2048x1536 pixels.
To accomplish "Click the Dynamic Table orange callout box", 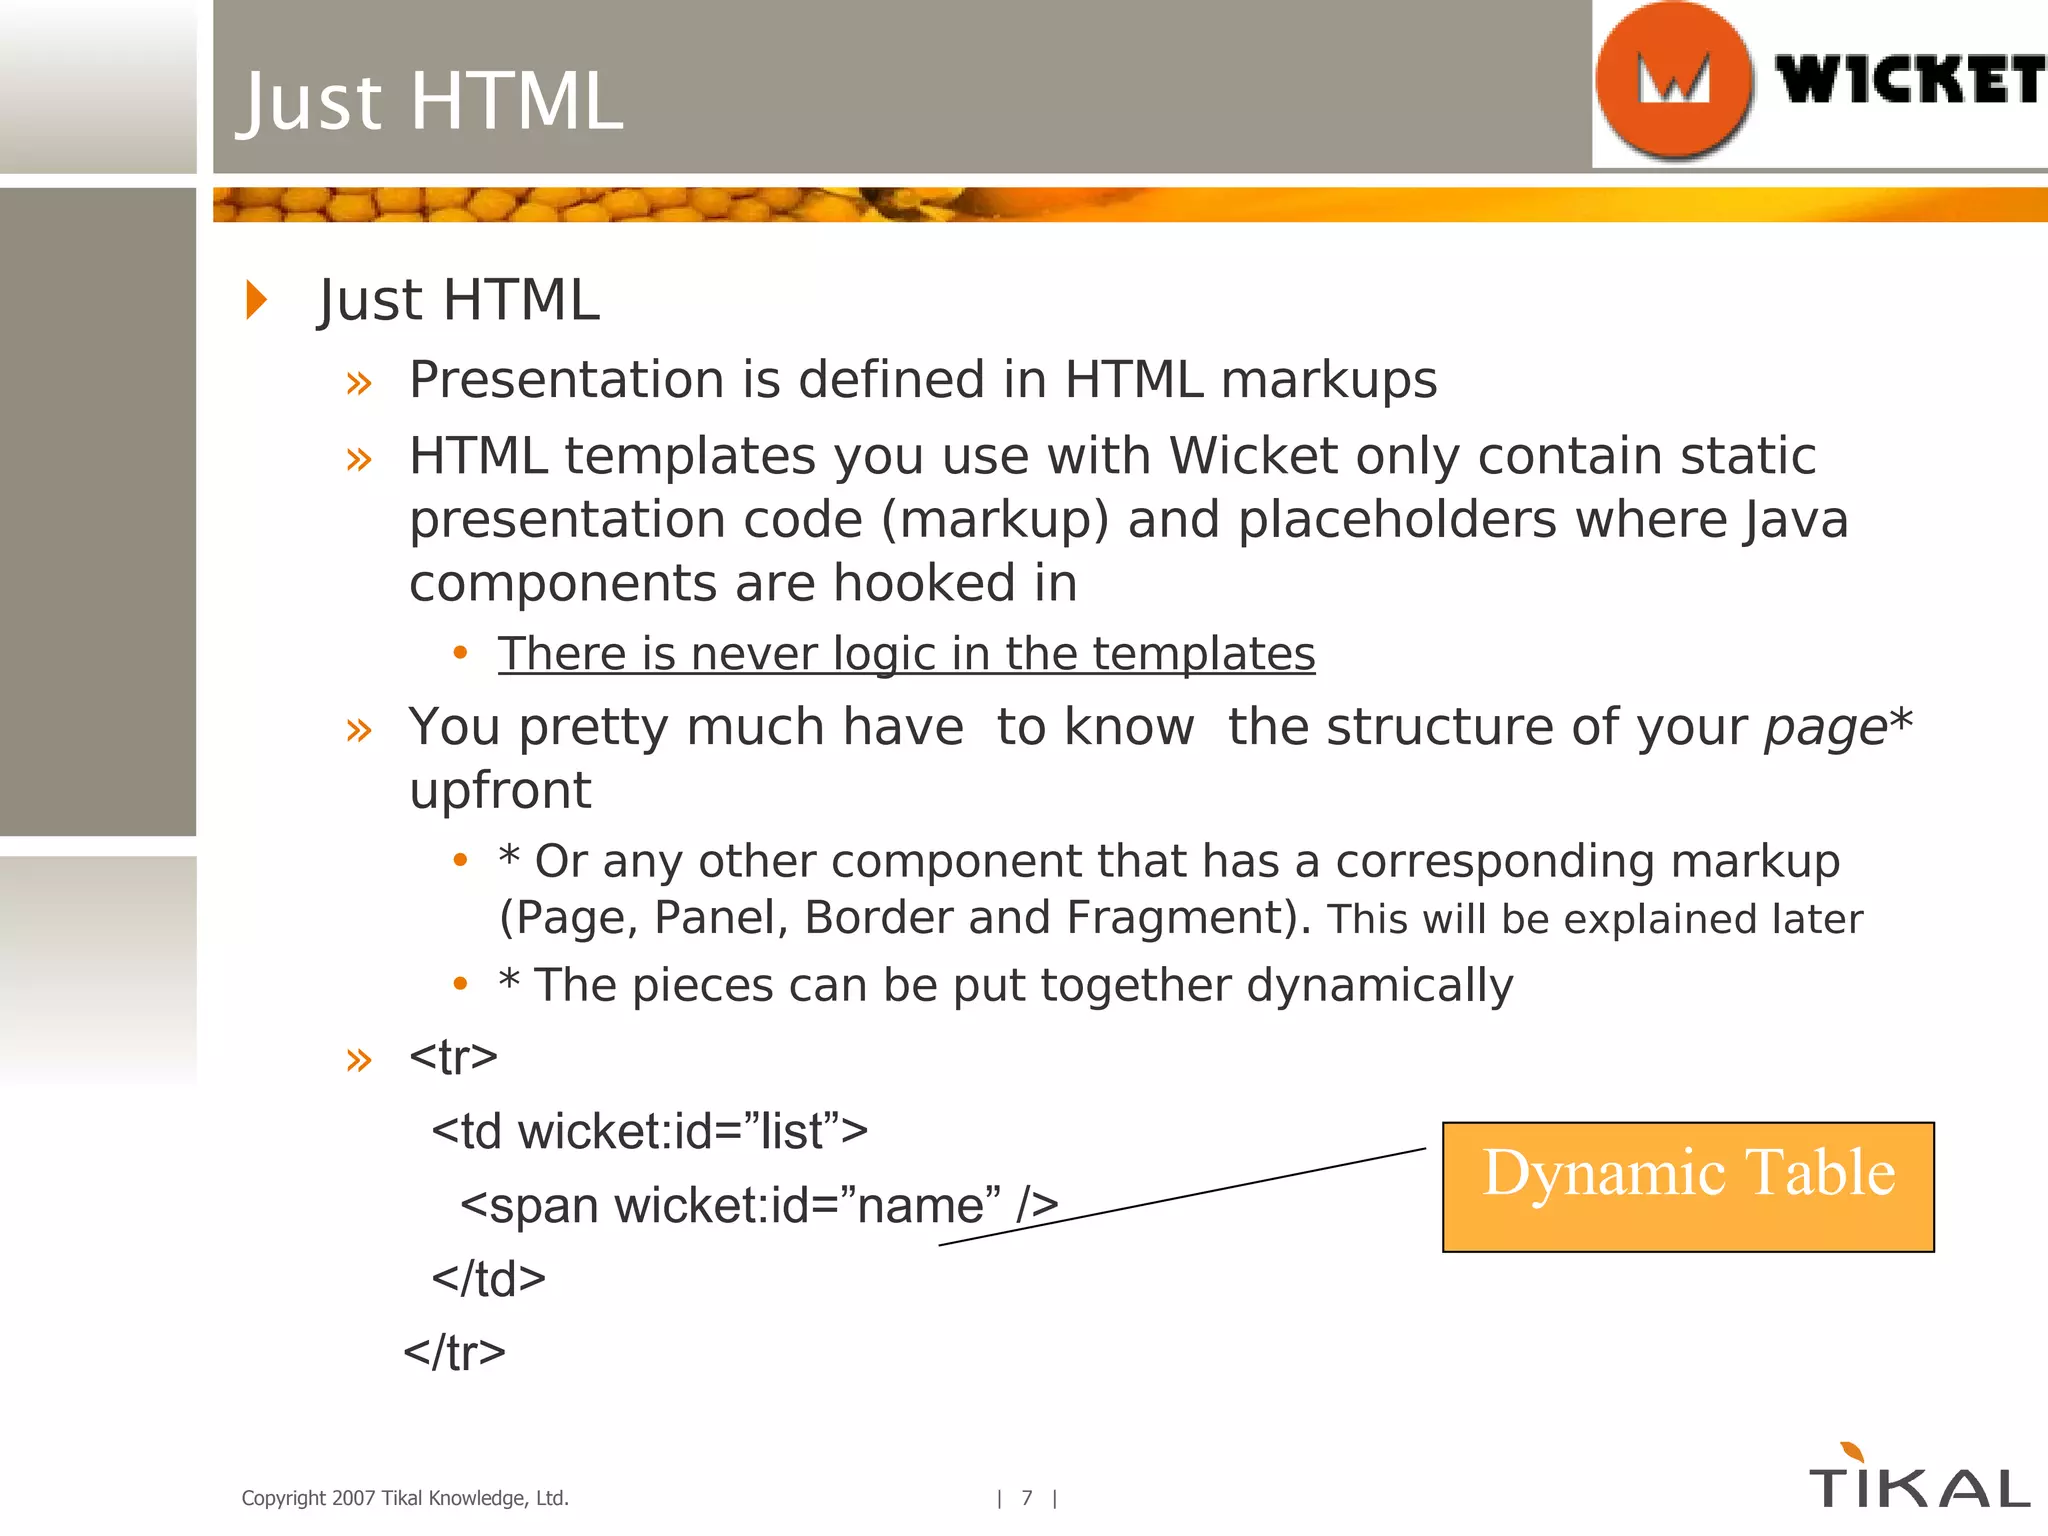I will (x=1688, y=1186).
